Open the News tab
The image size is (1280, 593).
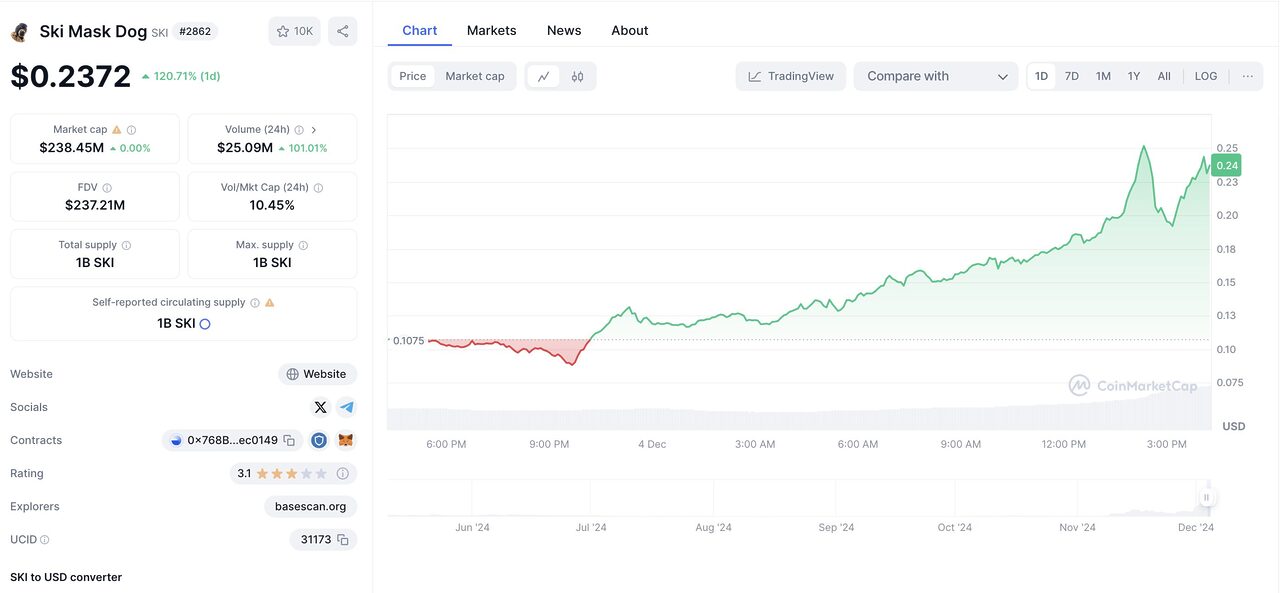564,31
